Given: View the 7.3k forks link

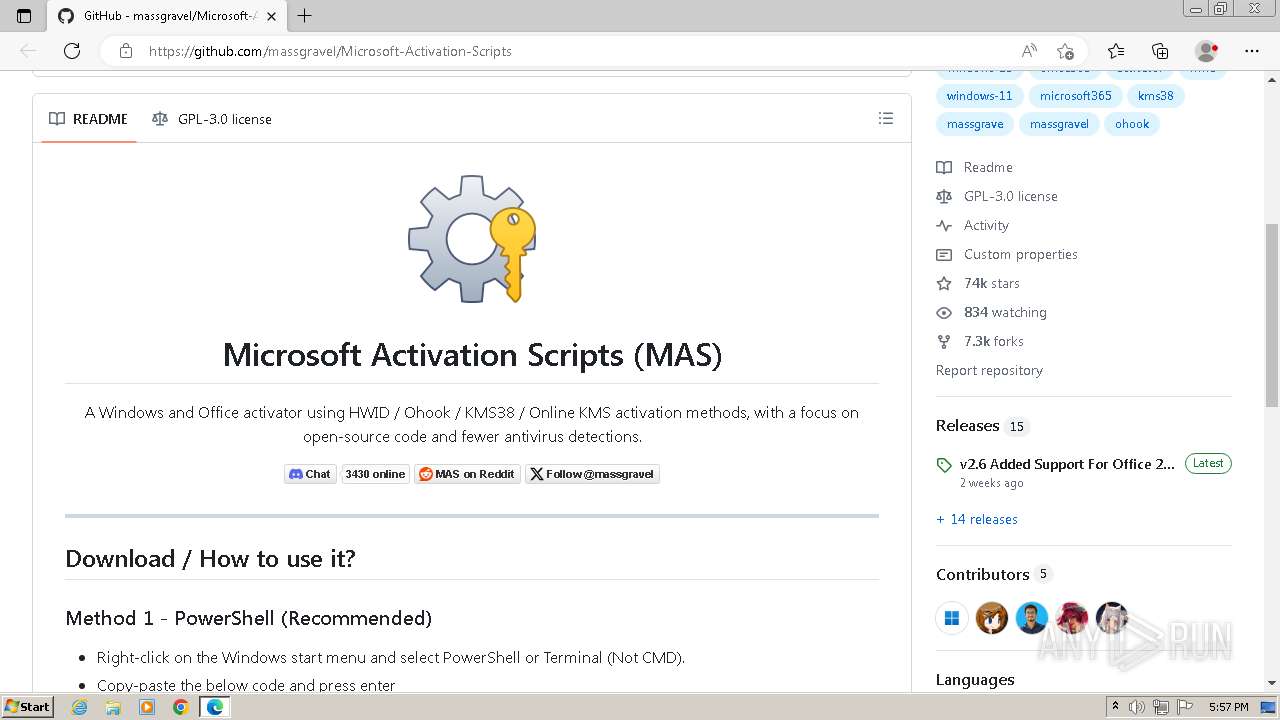Looking at the screenshot, I should click(980, 341).
